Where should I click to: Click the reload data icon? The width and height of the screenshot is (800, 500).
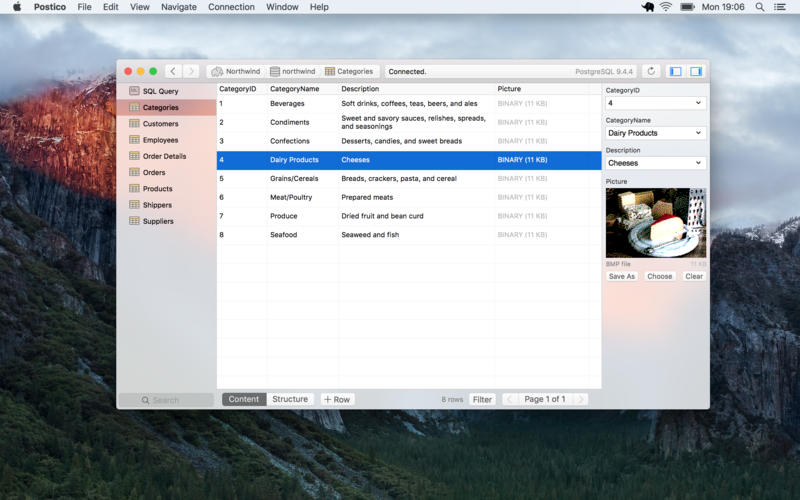point(652,72)
